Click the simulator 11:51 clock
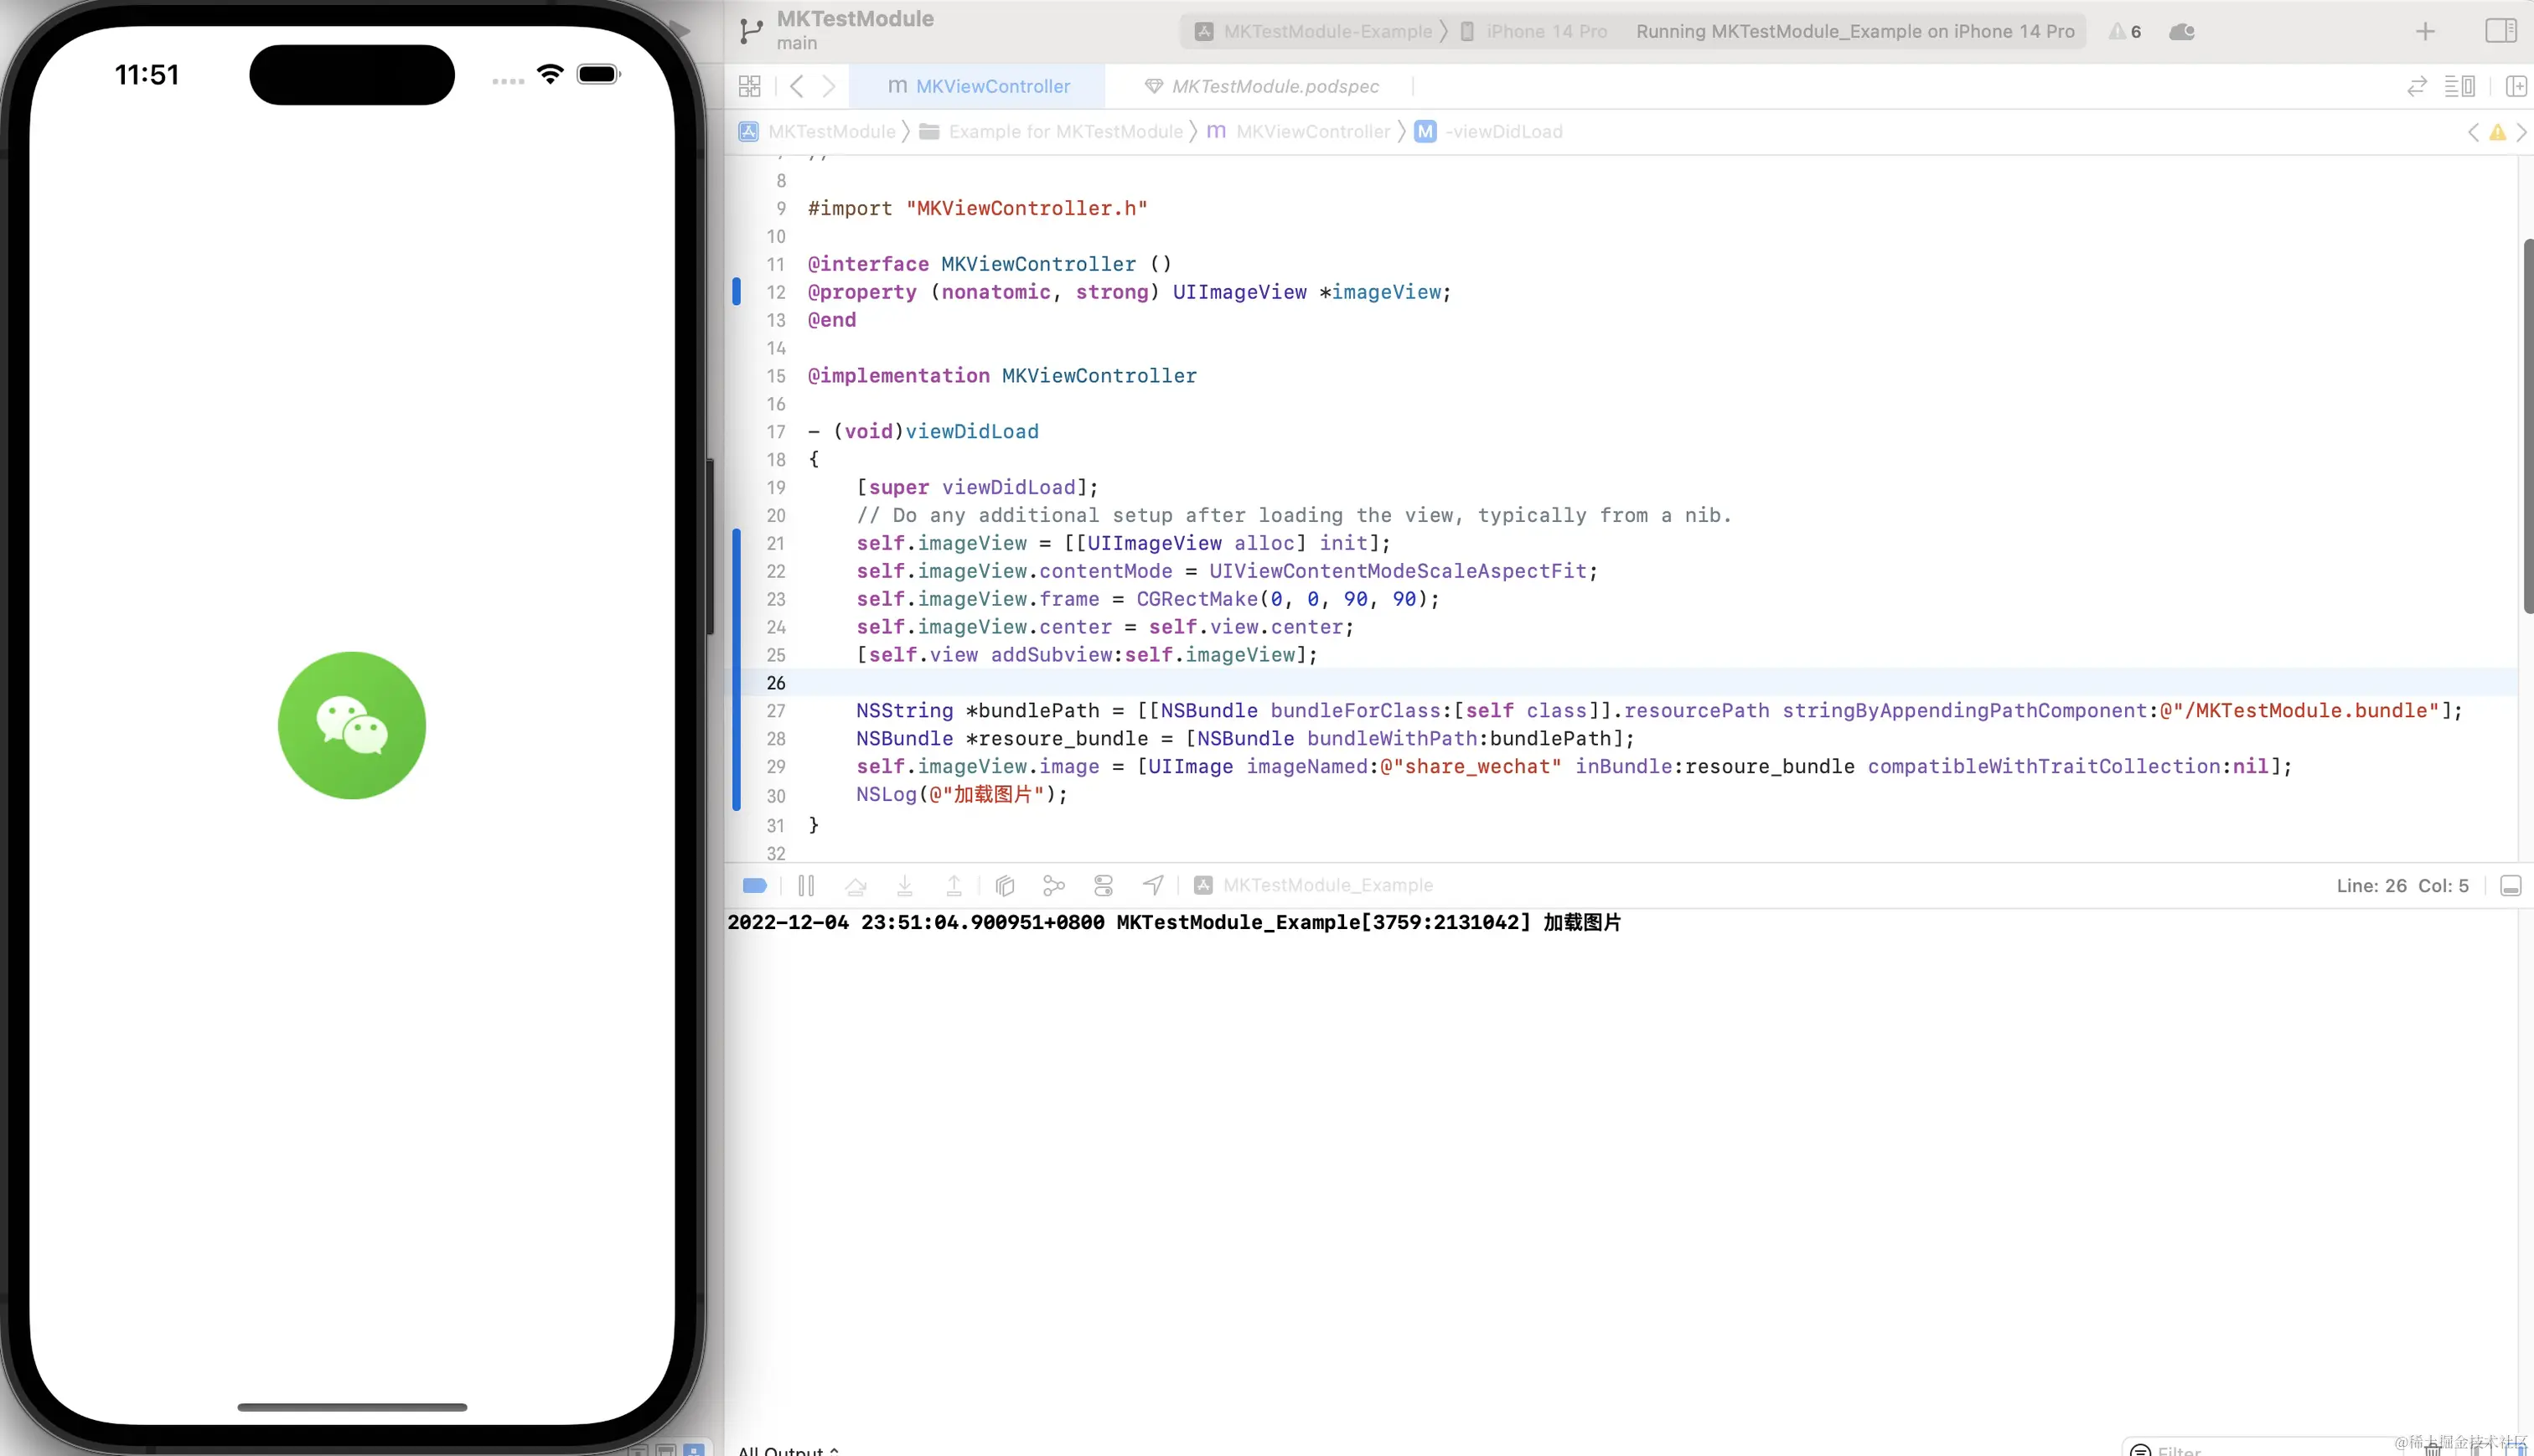2534x1456 pixels. pyautogui.click(x=147, y=74)
